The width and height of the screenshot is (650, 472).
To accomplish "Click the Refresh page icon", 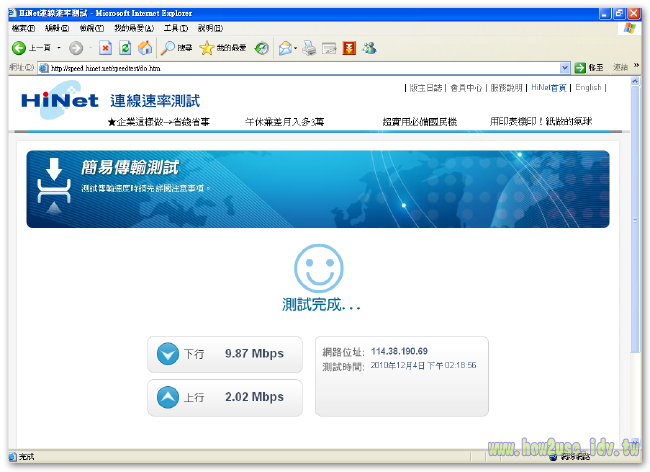I will pos(125,48).
